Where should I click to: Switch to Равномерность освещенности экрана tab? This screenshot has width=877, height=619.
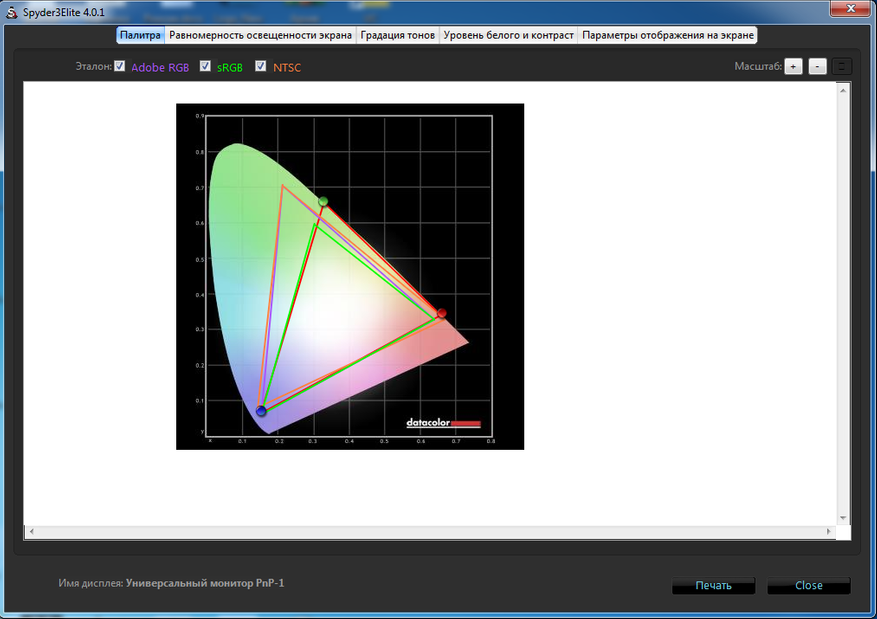click(x=260, y=35)
